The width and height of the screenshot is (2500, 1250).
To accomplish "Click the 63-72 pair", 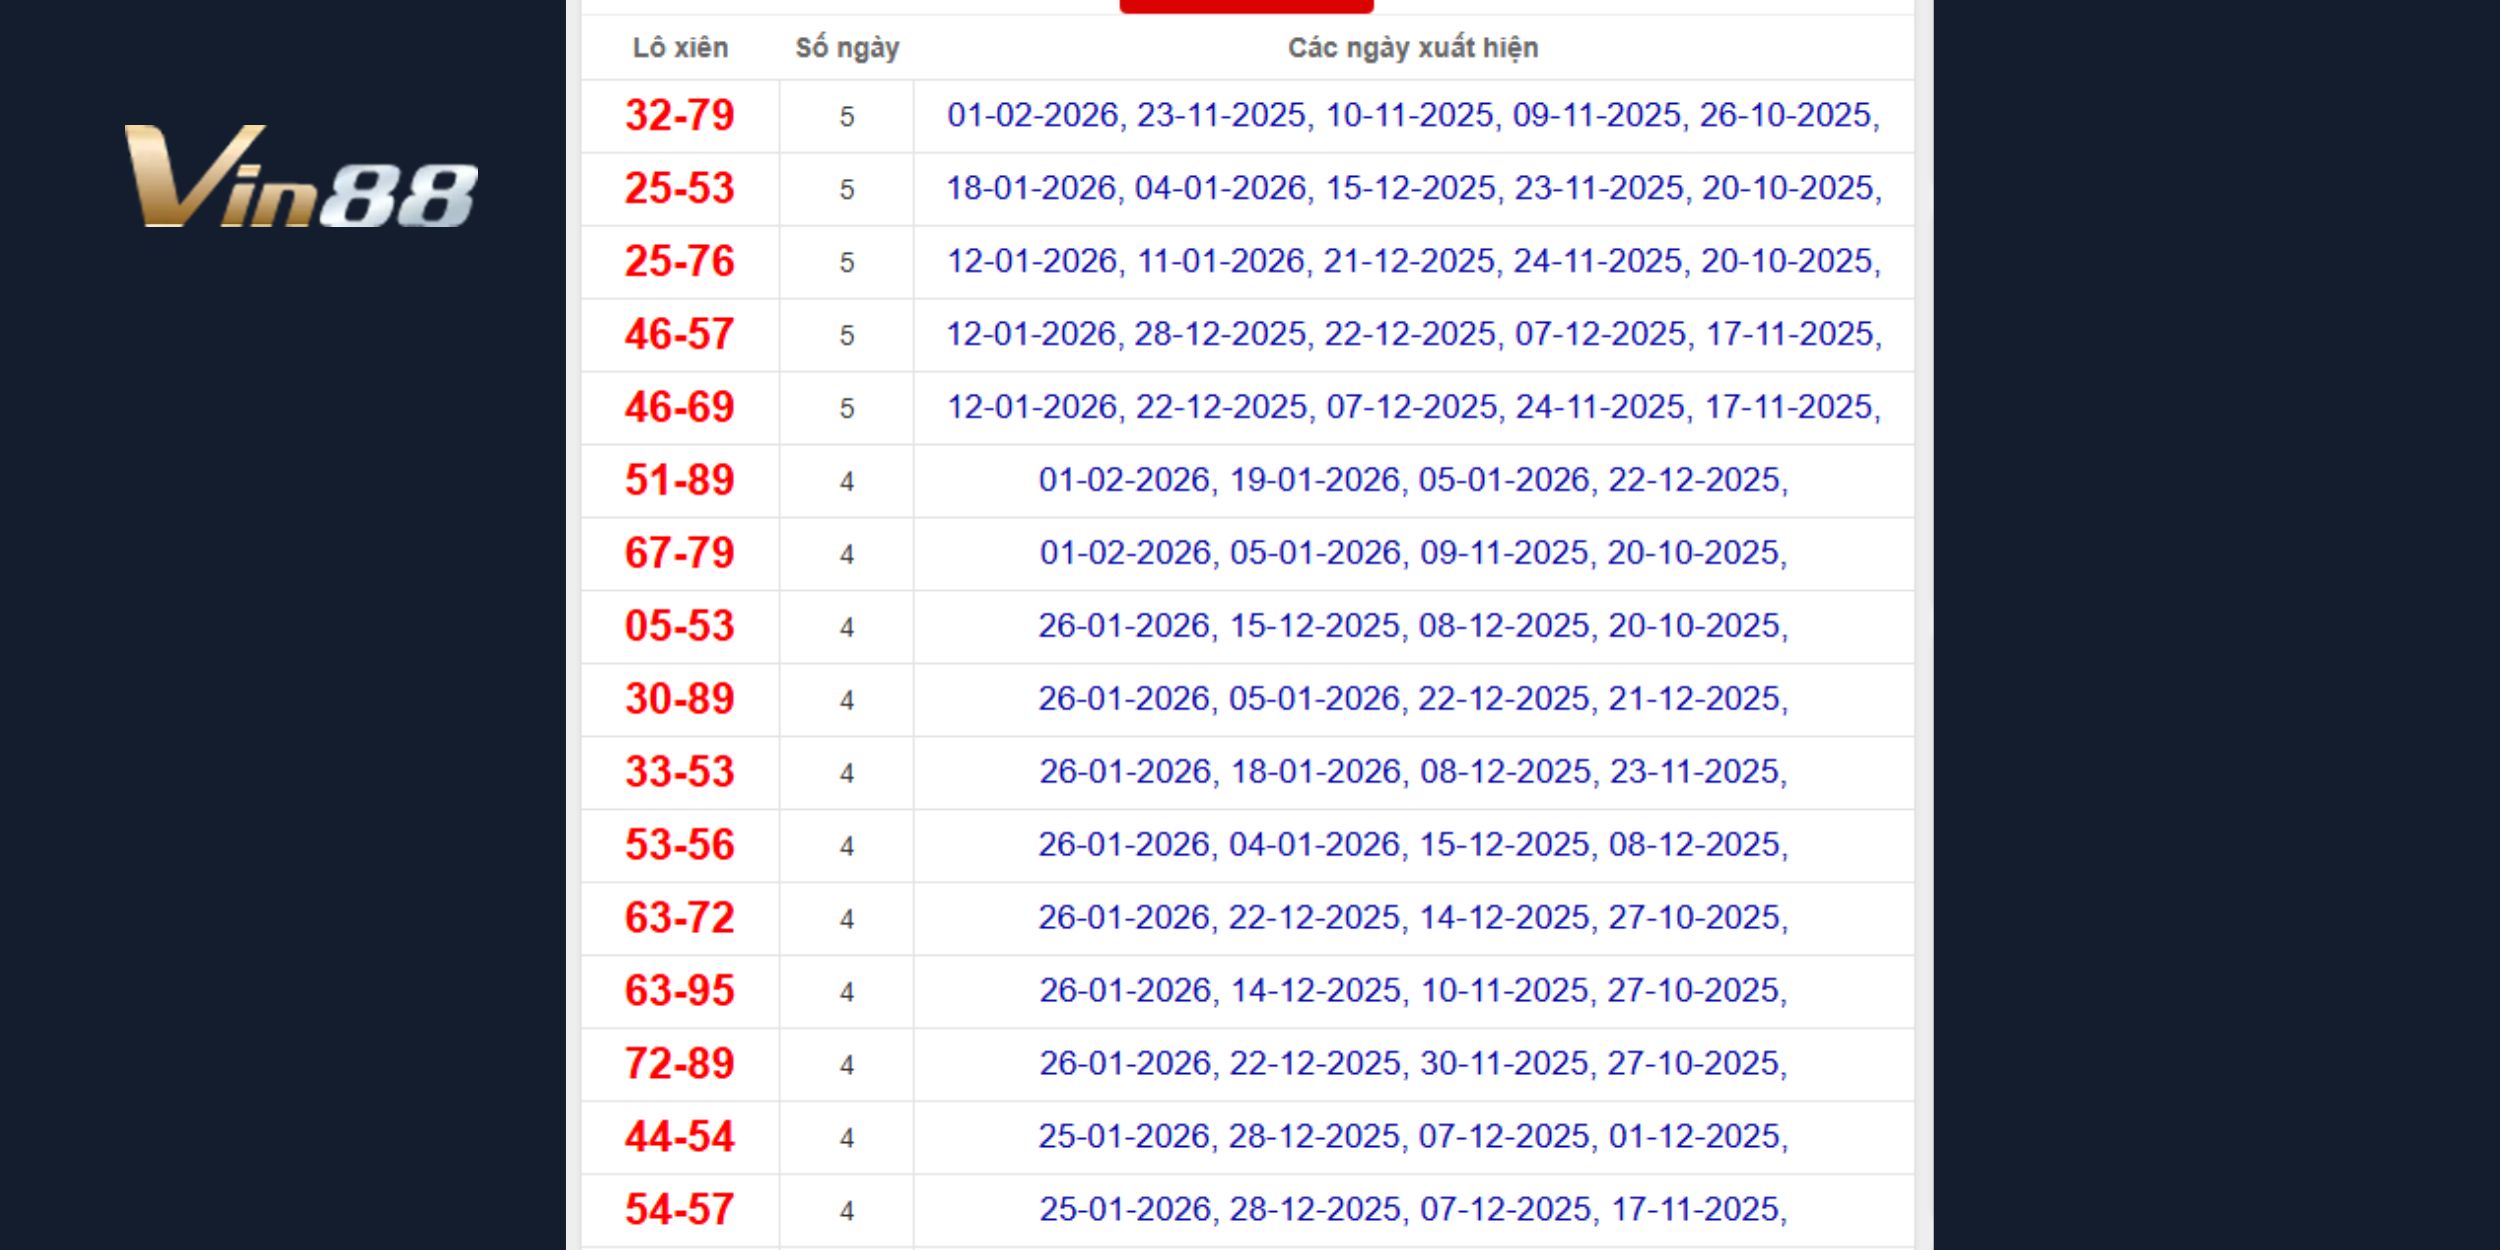I will (680, 919).
